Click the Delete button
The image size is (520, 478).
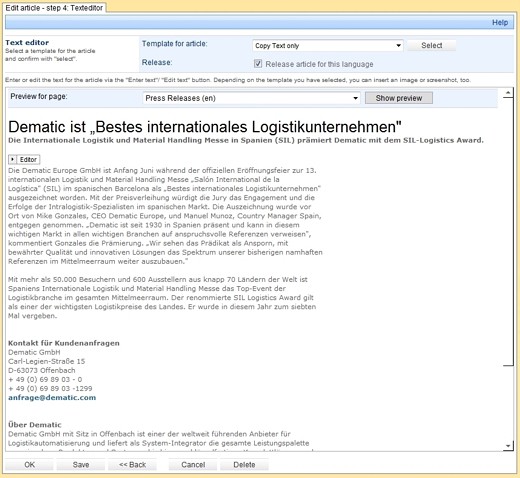click(244, 465)
